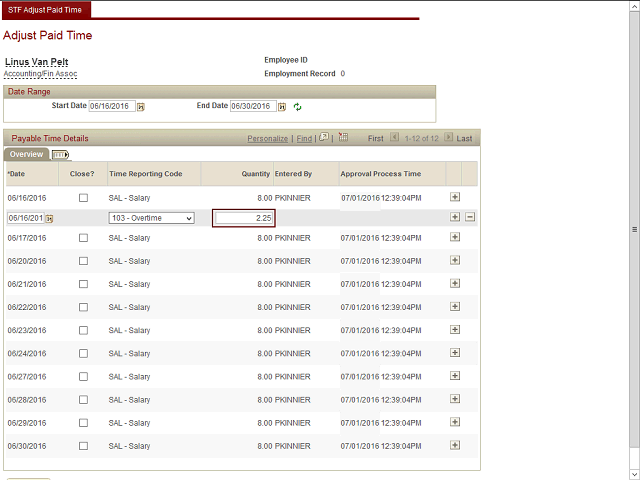Add a row after the 06/17/2016 entry

pos(455,237)
